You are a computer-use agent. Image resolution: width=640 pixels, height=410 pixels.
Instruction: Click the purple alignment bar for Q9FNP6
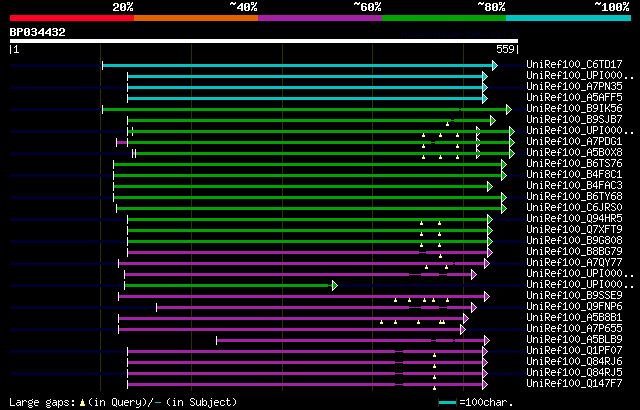coord(313,308)
